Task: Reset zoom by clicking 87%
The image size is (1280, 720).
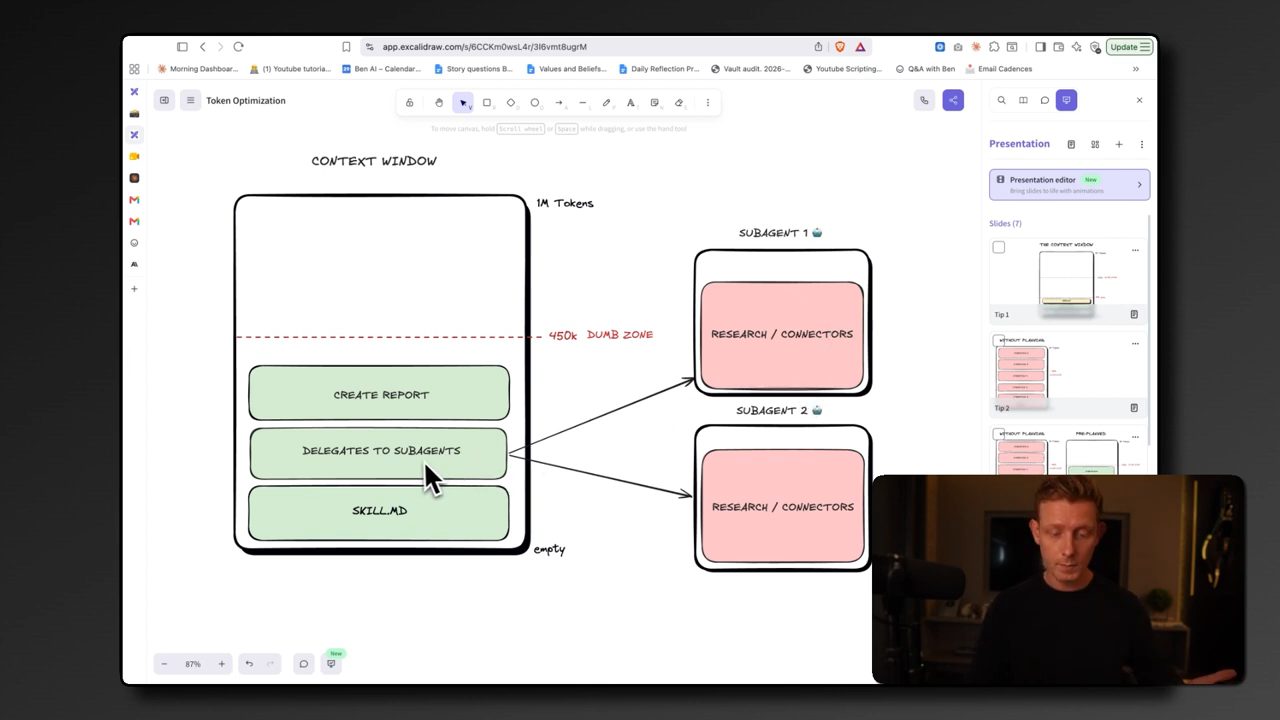Action: (x=193, y=664)
